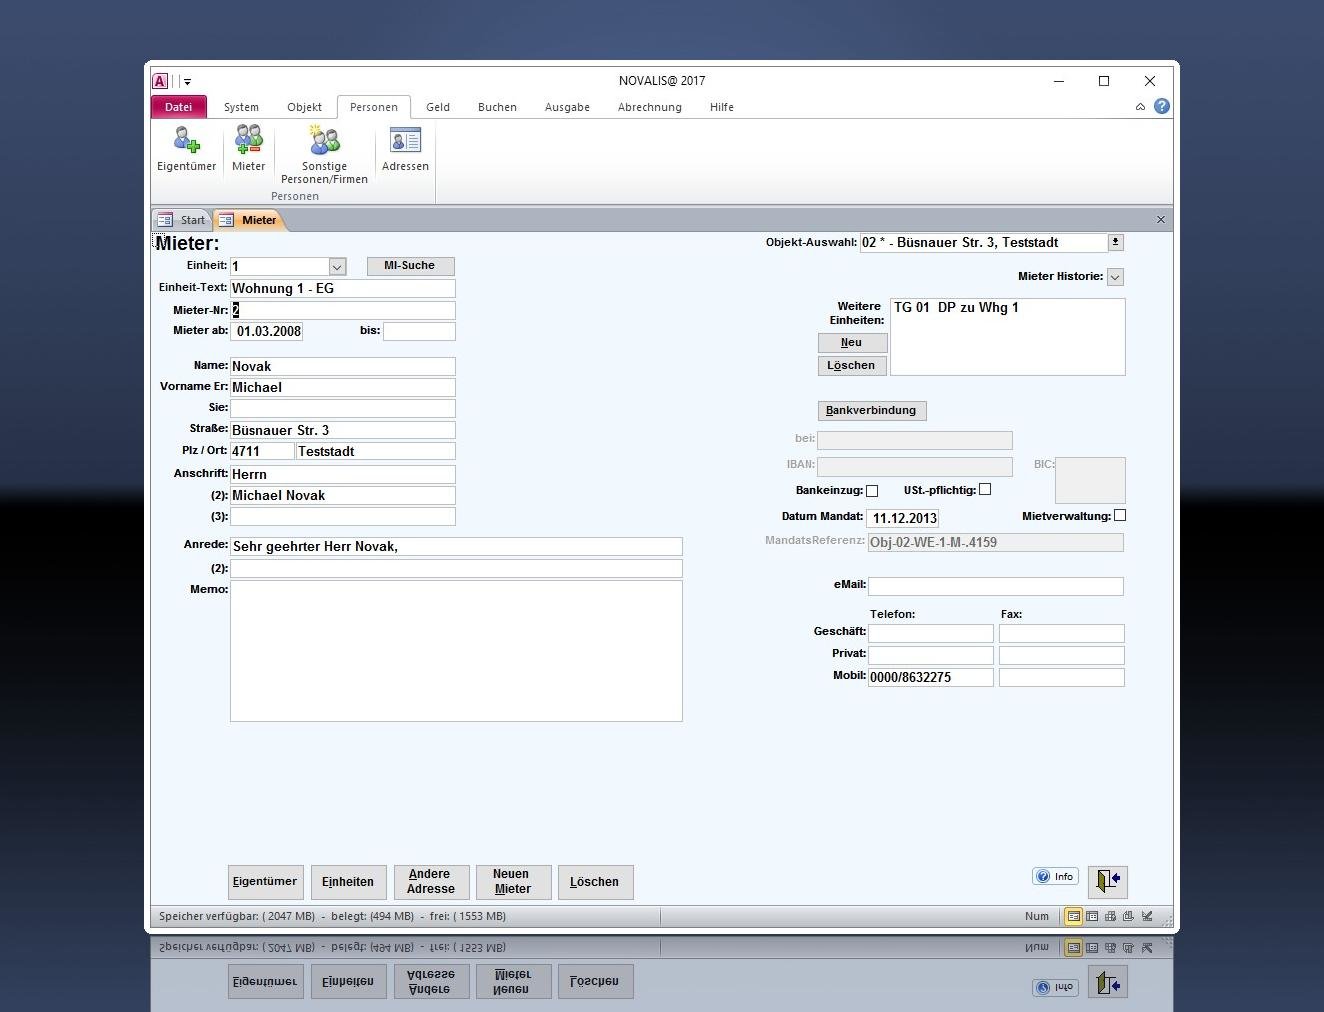Switch to the Objekt ribbon tab
1324x1012 pixels.
click(305, 107)
